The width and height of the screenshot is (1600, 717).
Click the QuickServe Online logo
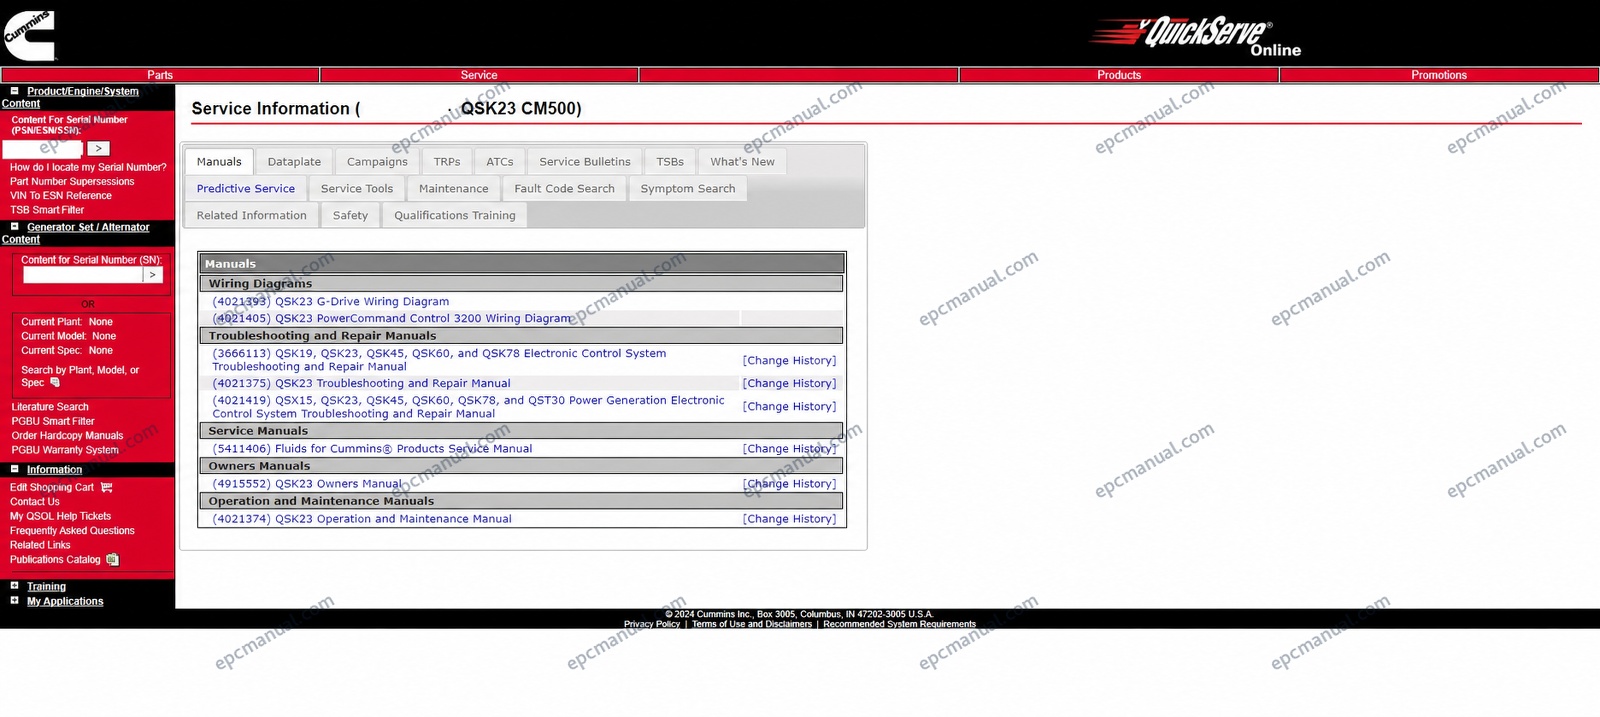pos(1195,37)
